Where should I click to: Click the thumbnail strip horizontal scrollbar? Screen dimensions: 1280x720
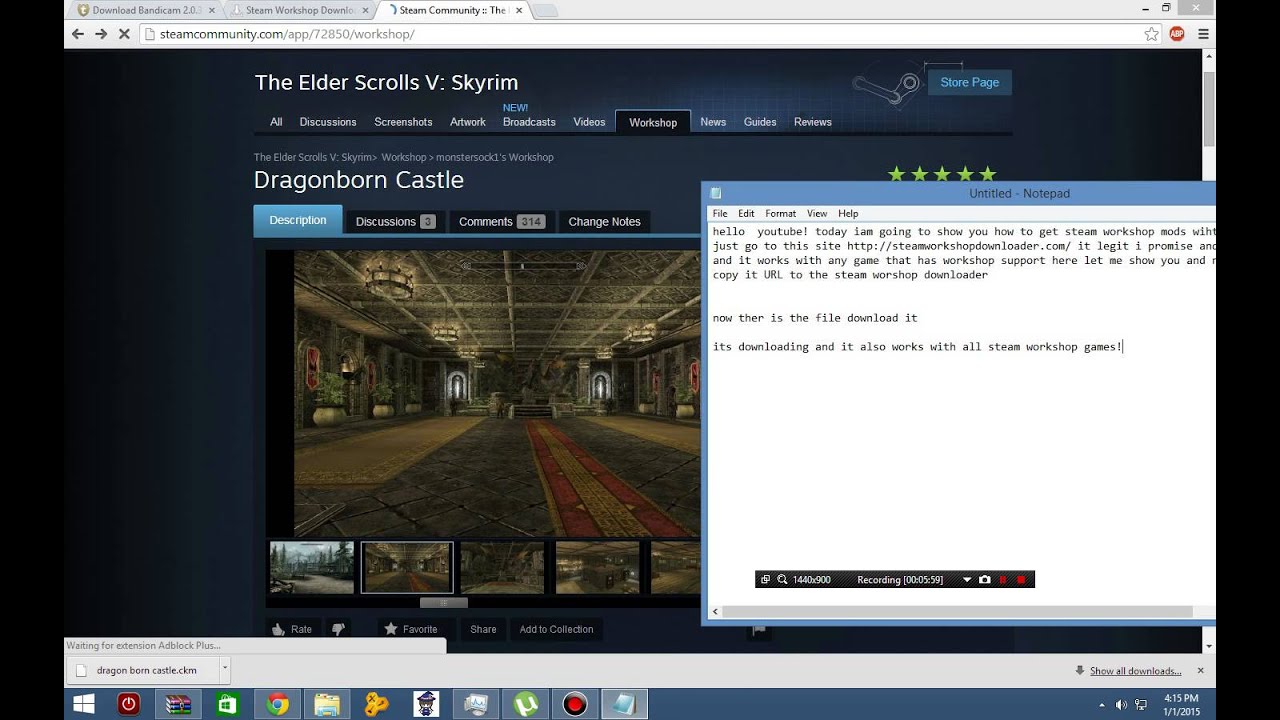click(x=443, y=603)
